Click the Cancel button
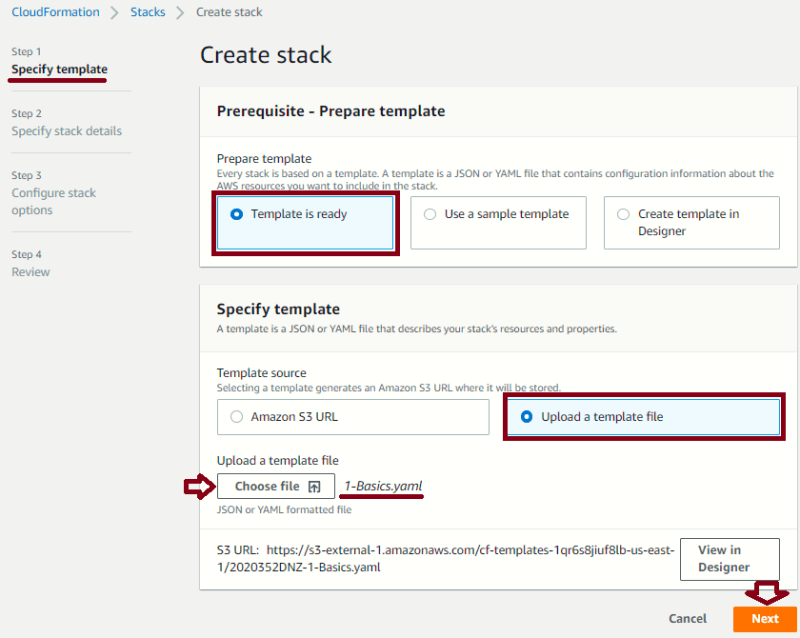 (x=687, y=619)
